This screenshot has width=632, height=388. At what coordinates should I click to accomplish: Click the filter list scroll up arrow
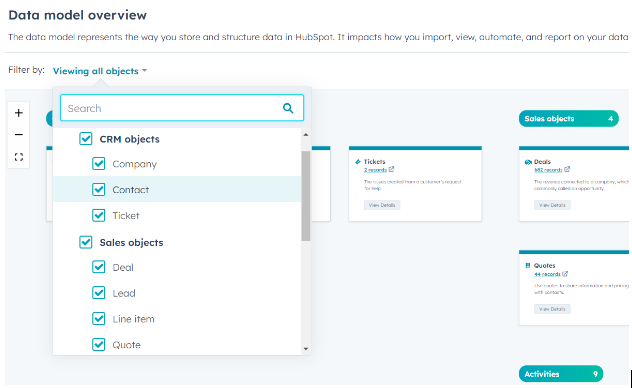[306, 135]
